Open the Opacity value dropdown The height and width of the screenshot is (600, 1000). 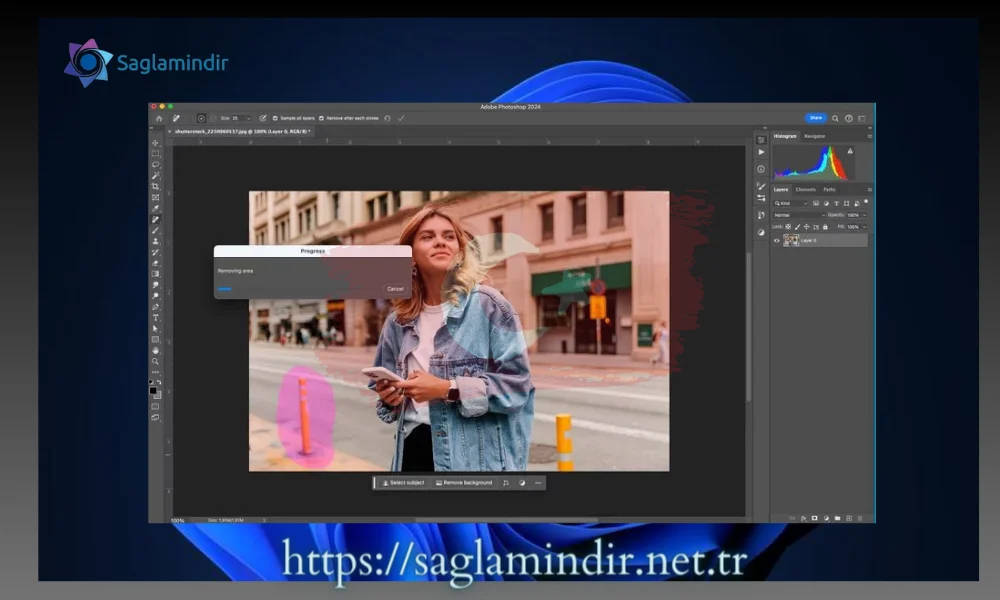(865, 215)
